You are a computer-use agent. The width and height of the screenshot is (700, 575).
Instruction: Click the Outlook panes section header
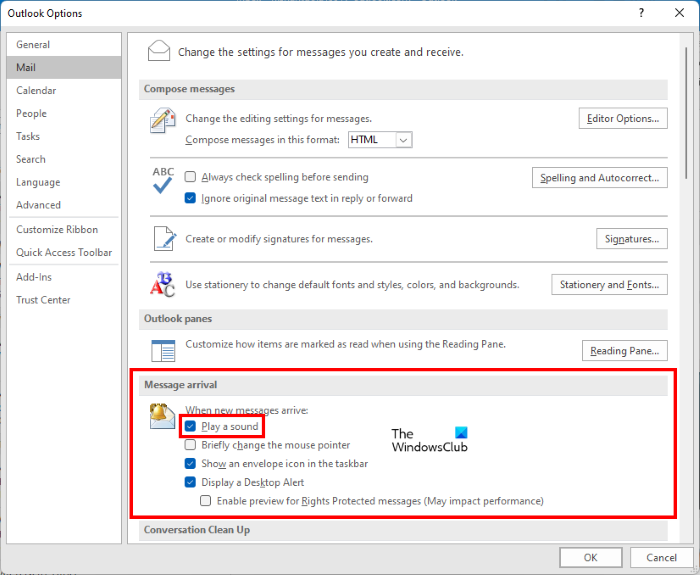403,319
